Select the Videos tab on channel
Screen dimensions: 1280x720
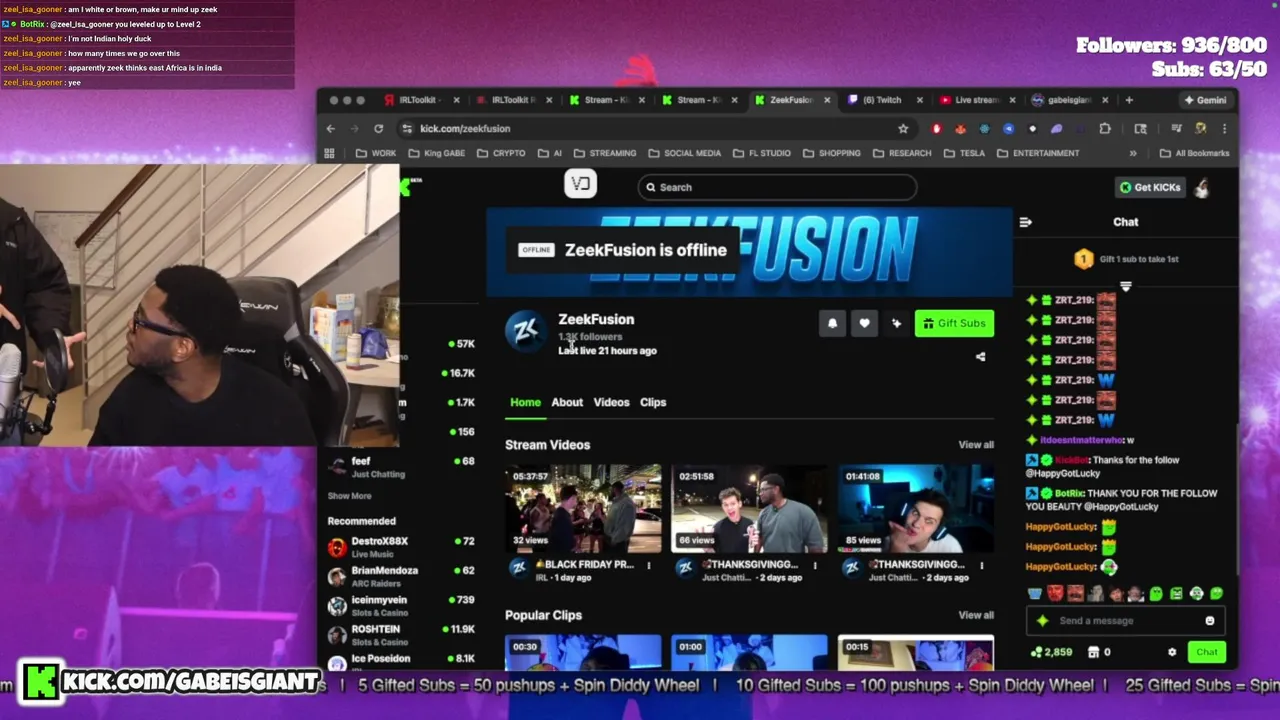[x=611, y=402]
